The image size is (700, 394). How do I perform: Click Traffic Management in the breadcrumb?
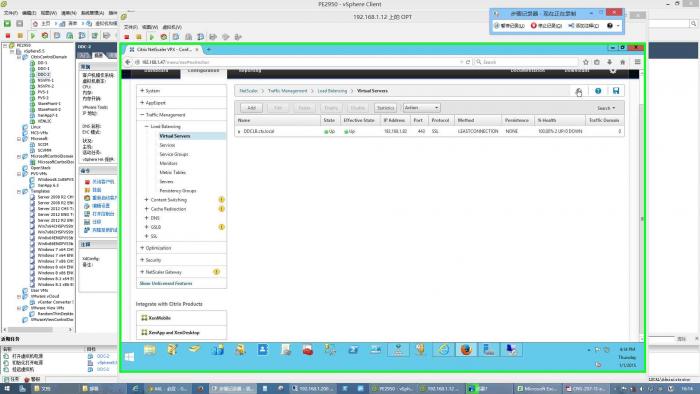point(288,91)
